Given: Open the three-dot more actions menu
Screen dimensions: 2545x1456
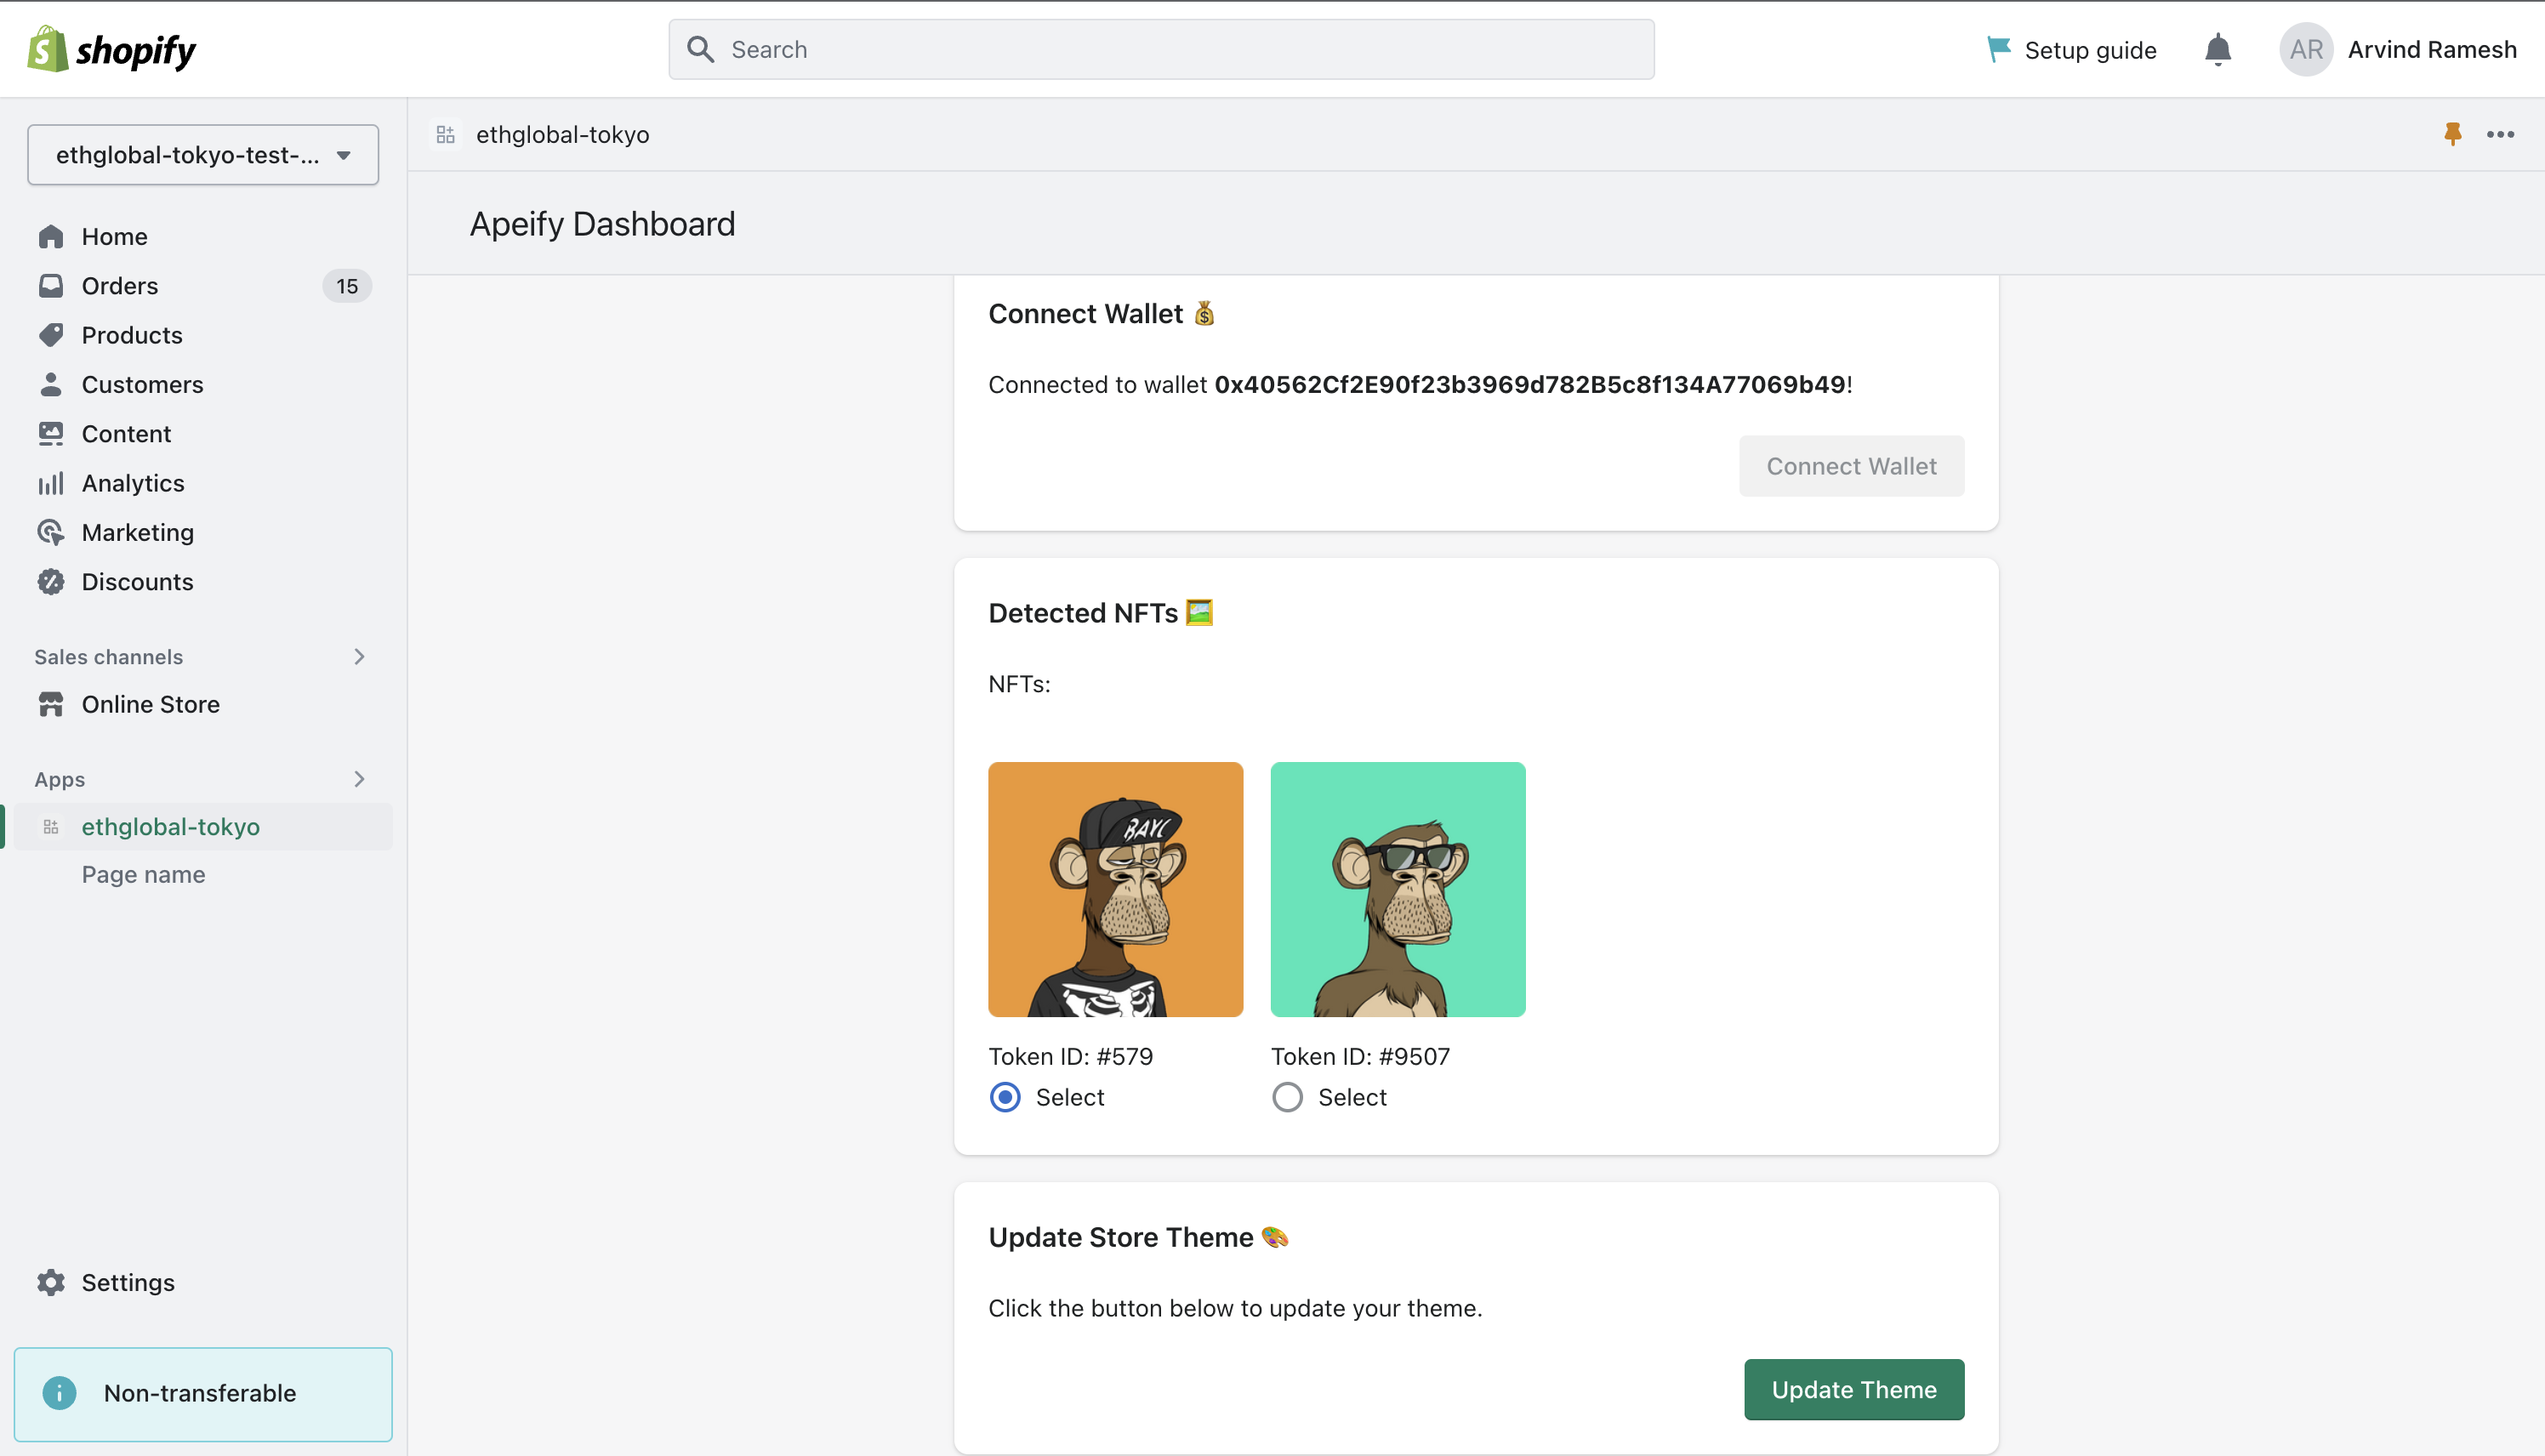Looking at the screenshot, I should pyautogui.click(x=2500, y=134).
